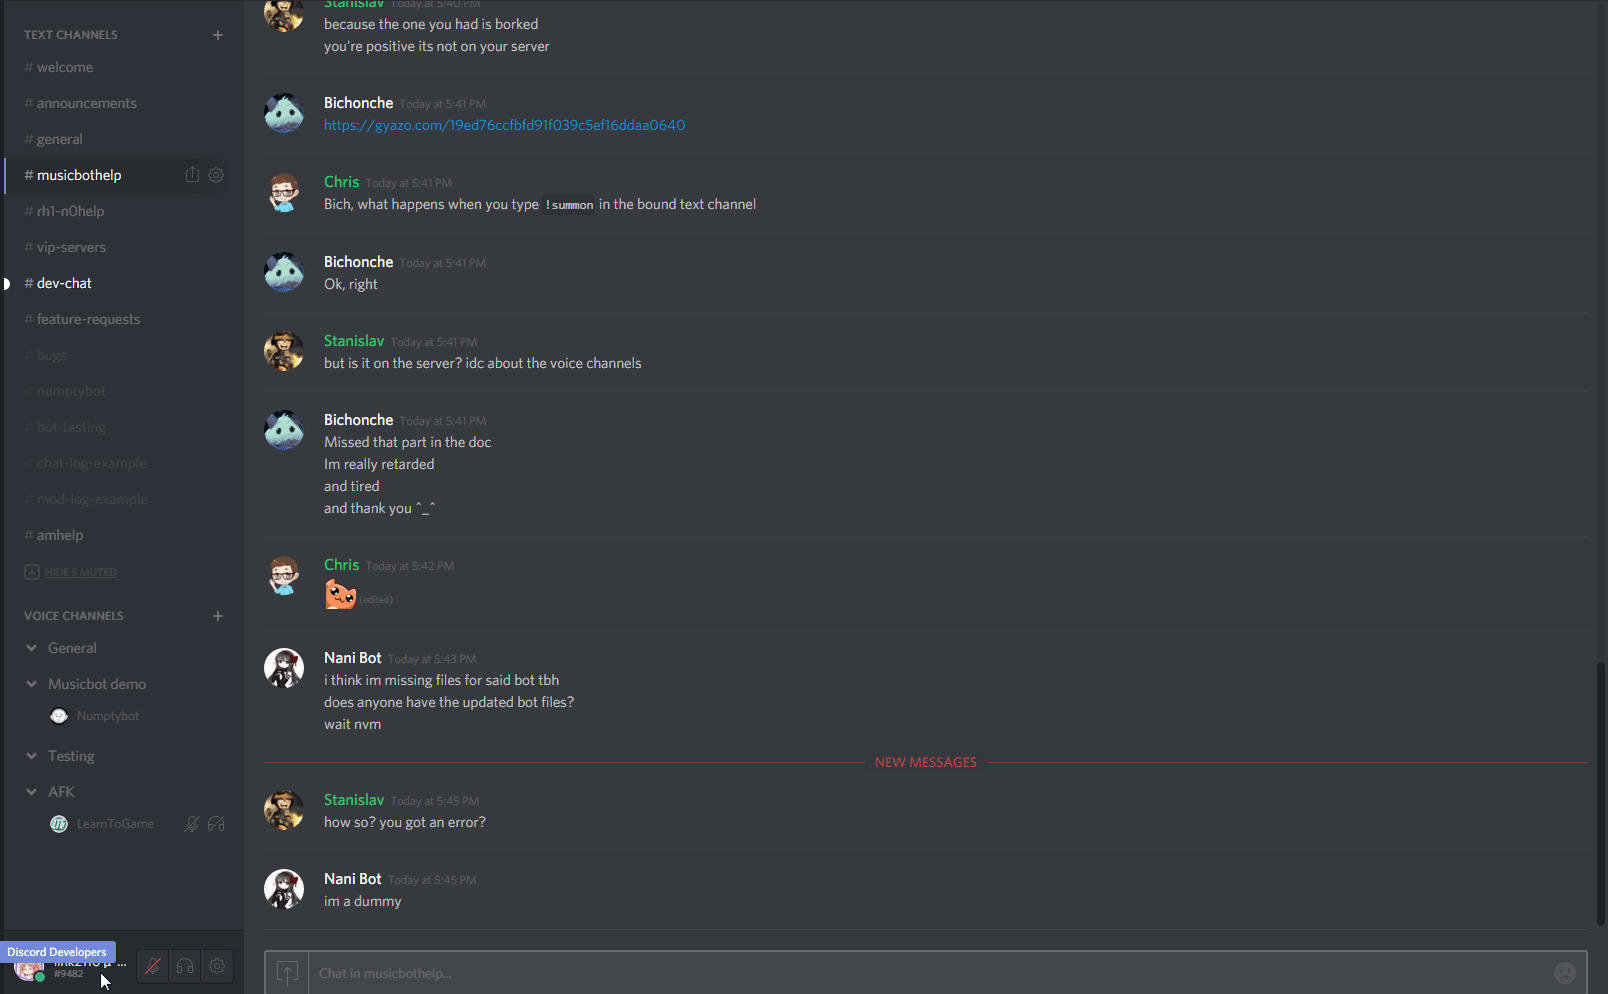Open user settings gear icon

[x=217, y=966]
